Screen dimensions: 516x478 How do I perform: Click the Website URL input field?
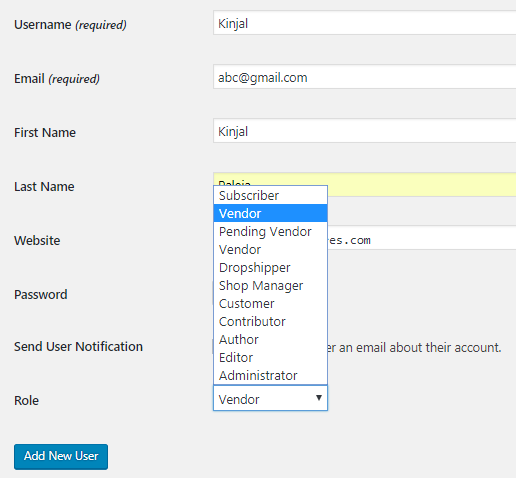click(422, 238)
